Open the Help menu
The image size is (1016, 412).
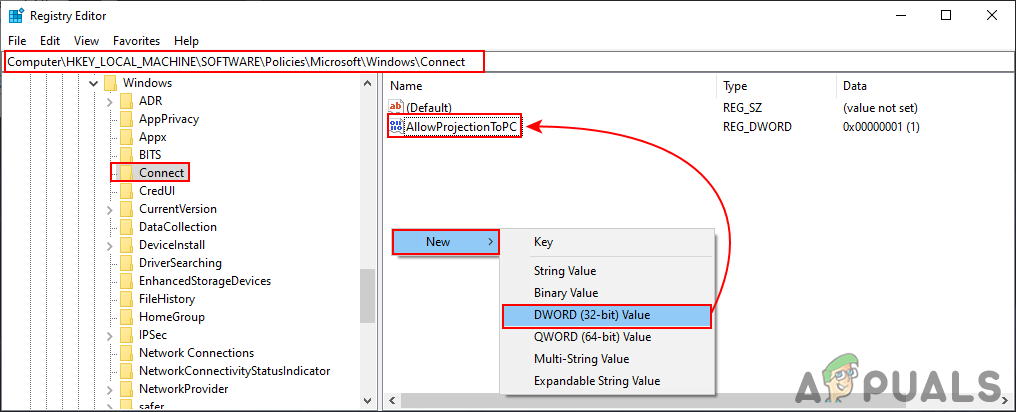(187, 41)
